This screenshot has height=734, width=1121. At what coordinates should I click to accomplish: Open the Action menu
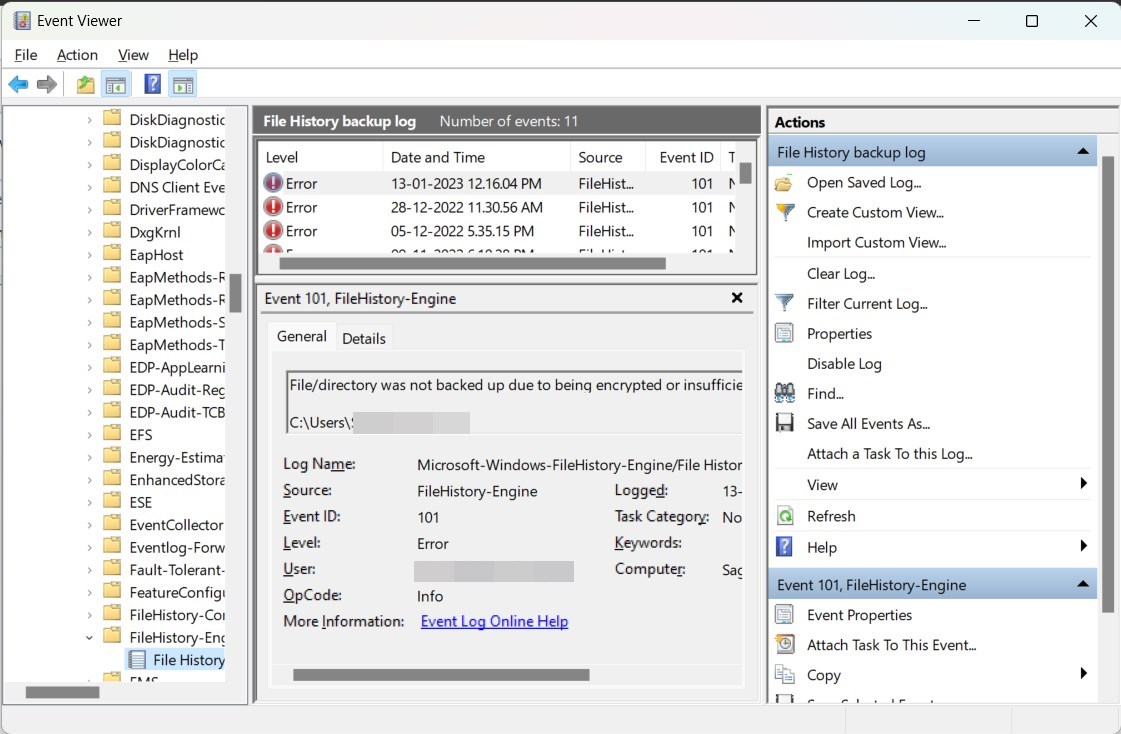tap(77, 55)
